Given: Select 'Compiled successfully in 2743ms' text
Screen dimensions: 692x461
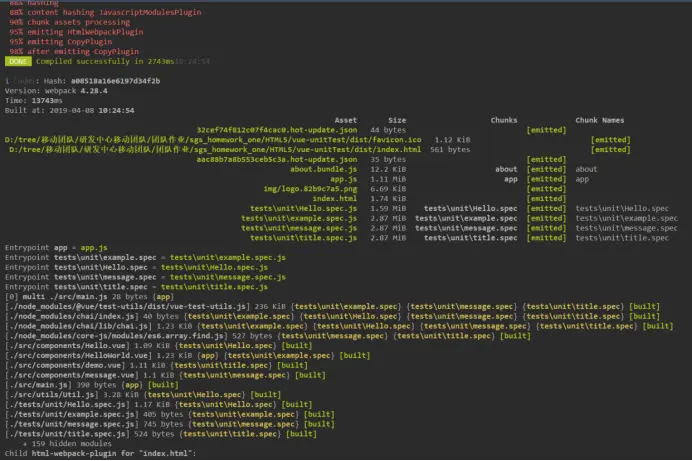Looking at the screenshot, I should [x=105, y=61].
